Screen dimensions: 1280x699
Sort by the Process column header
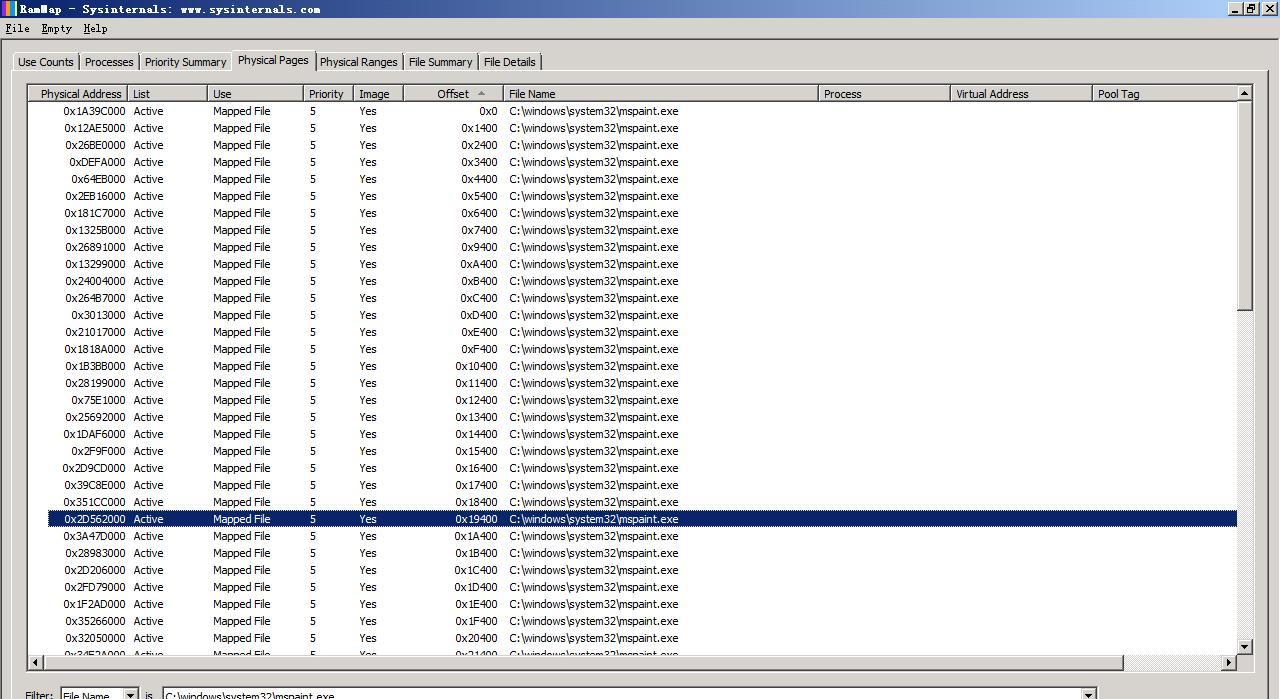pyautogui.click(x=884, y=94)
